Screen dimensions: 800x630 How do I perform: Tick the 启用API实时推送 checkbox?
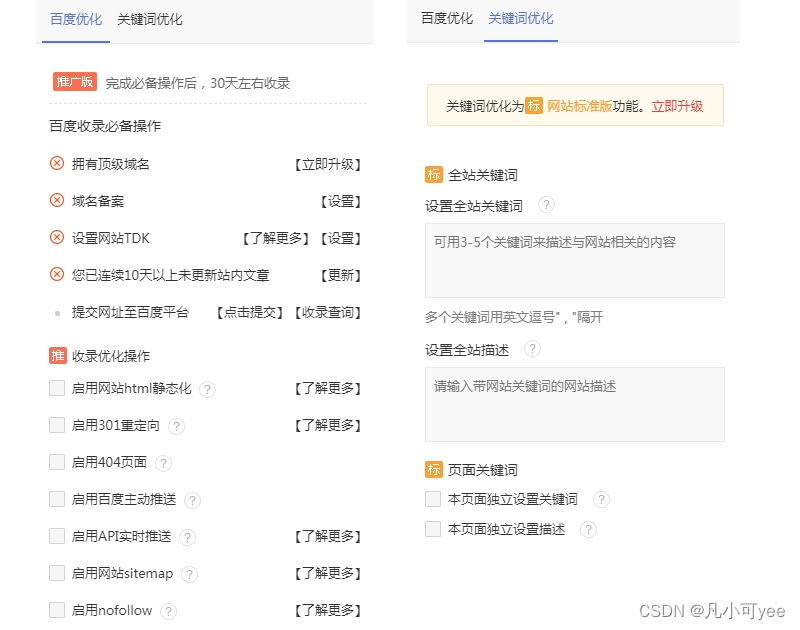(57, 536)
